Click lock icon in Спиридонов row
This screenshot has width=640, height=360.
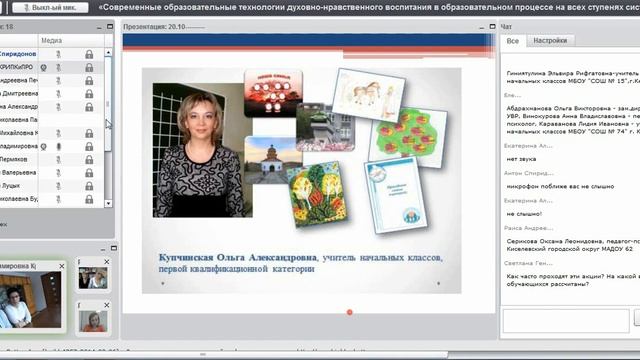click(x=89, y=54)
